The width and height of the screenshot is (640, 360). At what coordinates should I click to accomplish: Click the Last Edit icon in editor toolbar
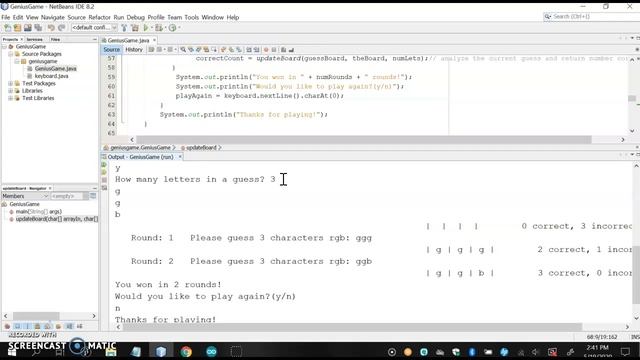pyautogui.click(x=151, y=50)
